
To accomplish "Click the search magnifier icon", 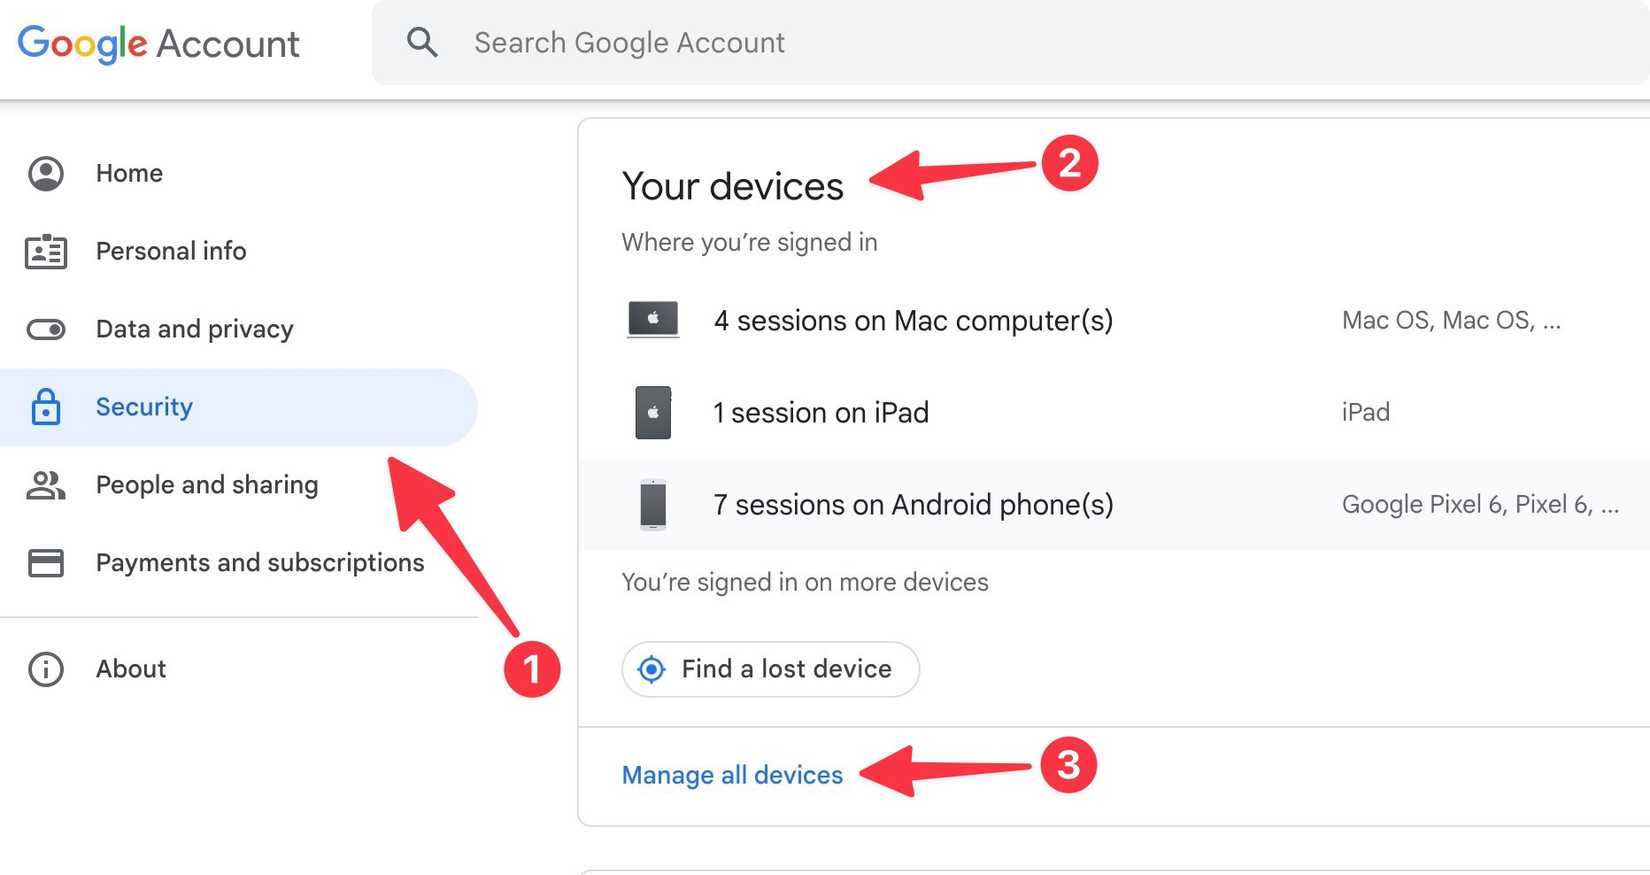I will (x=422, y=42).
